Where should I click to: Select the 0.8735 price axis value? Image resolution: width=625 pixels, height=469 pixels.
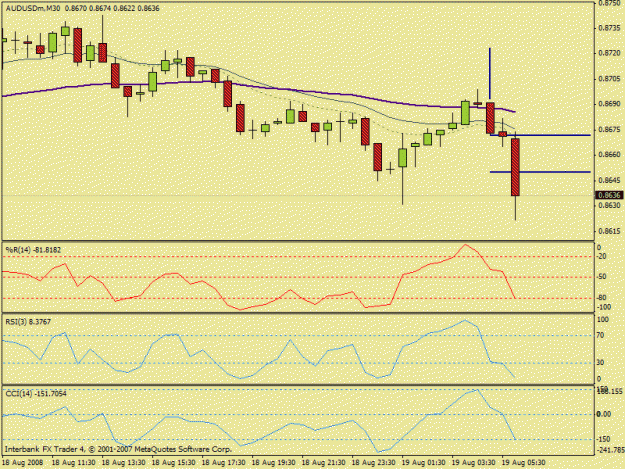click(609, 28)
